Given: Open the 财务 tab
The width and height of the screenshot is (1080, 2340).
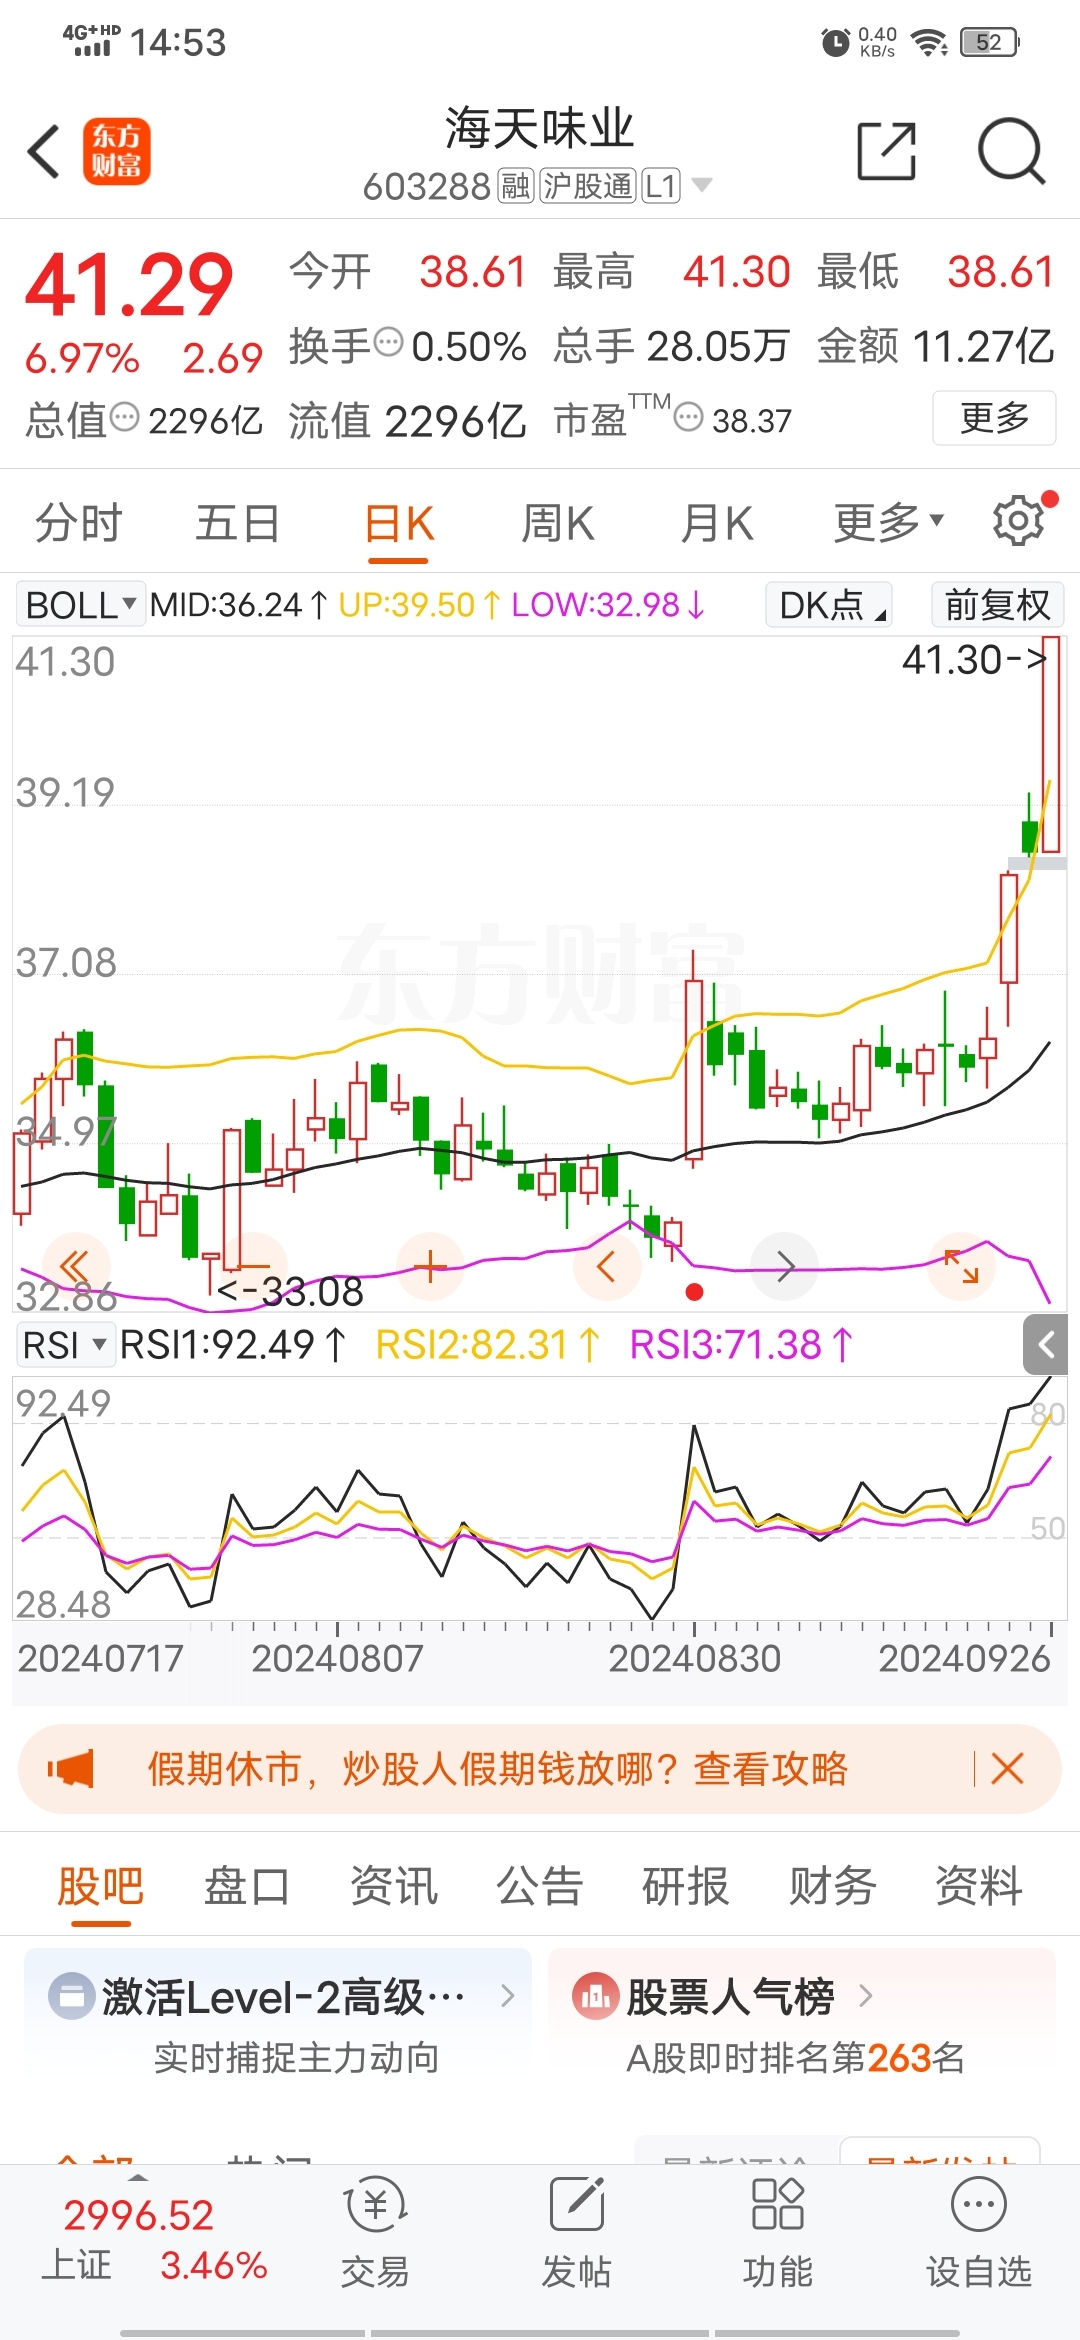Looking at the screenshot, I should tap(832, 1886).
